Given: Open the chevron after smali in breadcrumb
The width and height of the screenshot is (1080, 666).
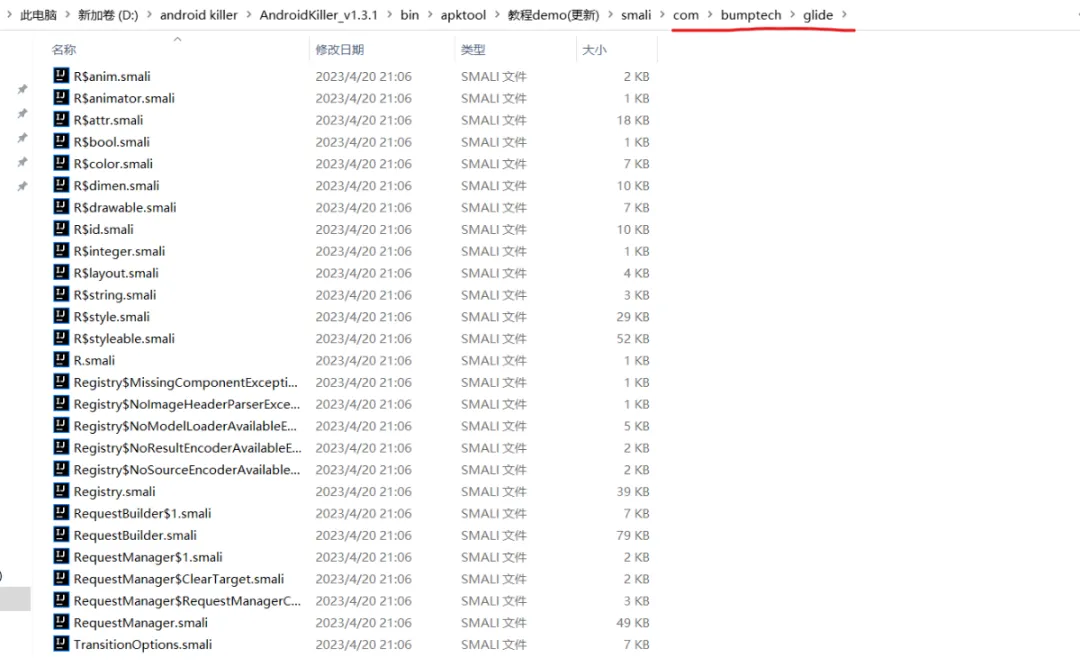Looking at the screenshot, I should tap(662, 14).
